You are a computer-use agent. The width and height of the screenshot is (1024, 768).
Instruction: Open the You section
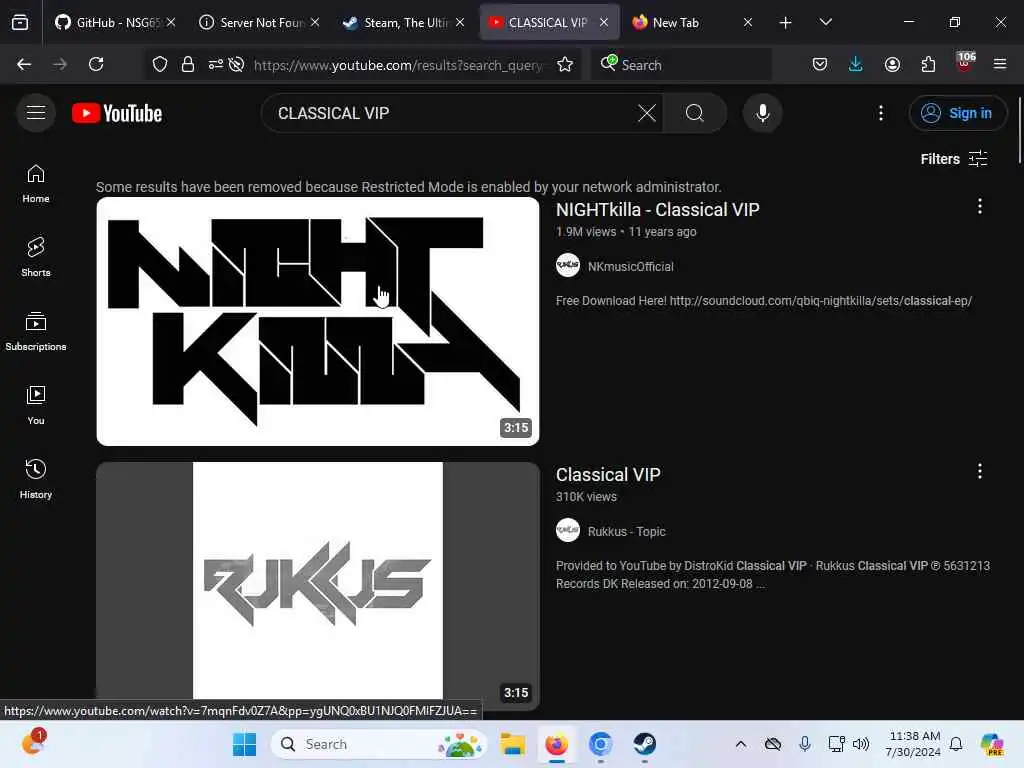coord(36,406)
